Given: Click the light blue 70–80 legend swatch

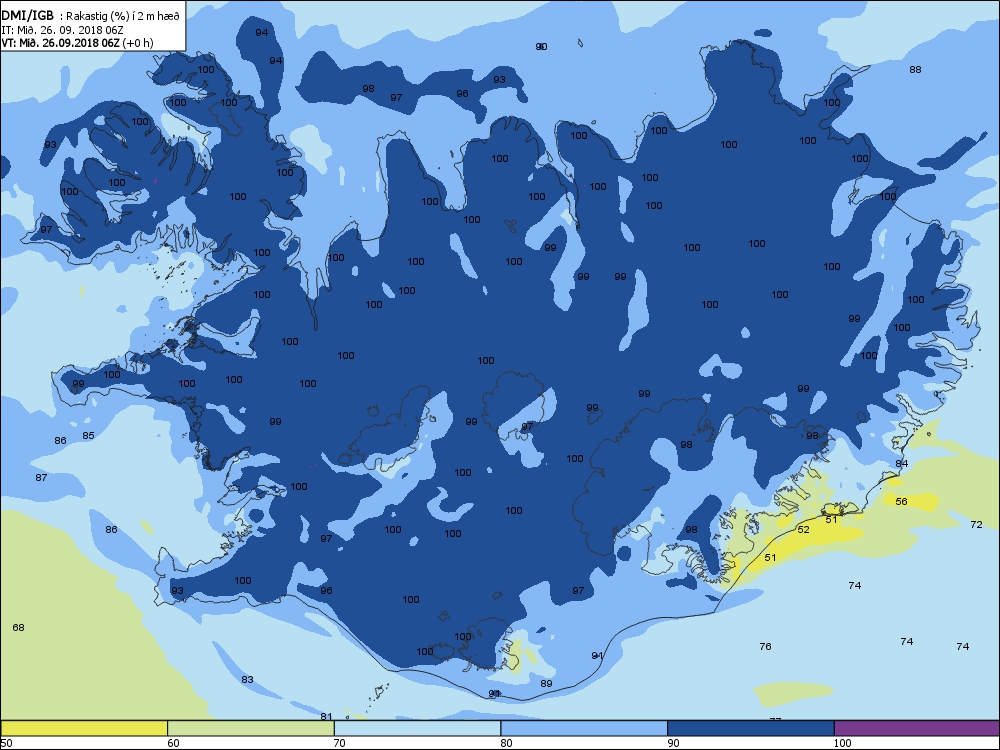Looking at the screenshot, I should pyautogui.click(x=417, y=728).
